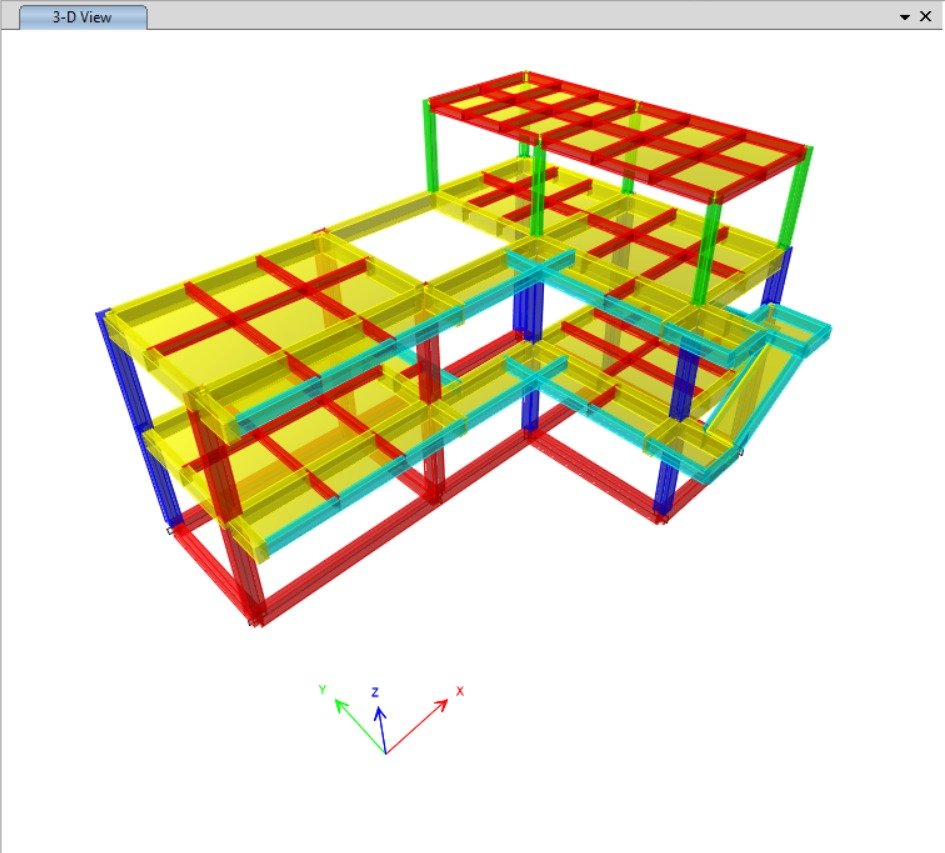This screenshot has height=853, width=945.
Task: Close the 3-D View panel
Action: (x=925, y=17)
